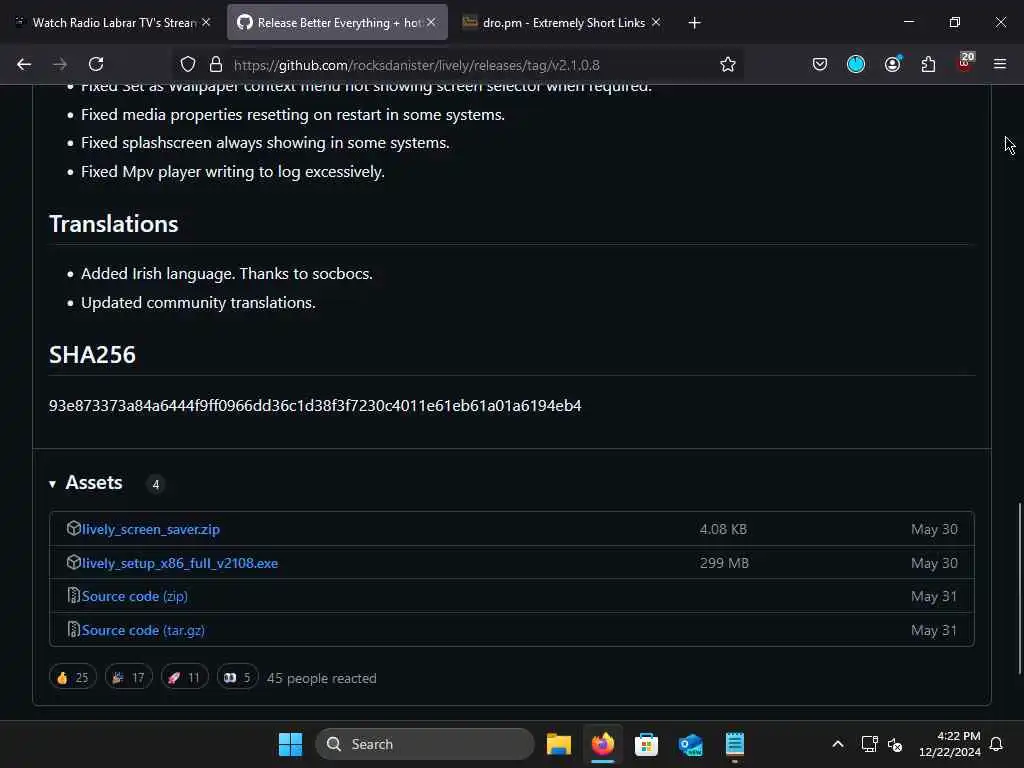The width and height of the screenshot is (1024, 768).
Task: Open the Pocket save icon
Action: [x=820, y=64]
